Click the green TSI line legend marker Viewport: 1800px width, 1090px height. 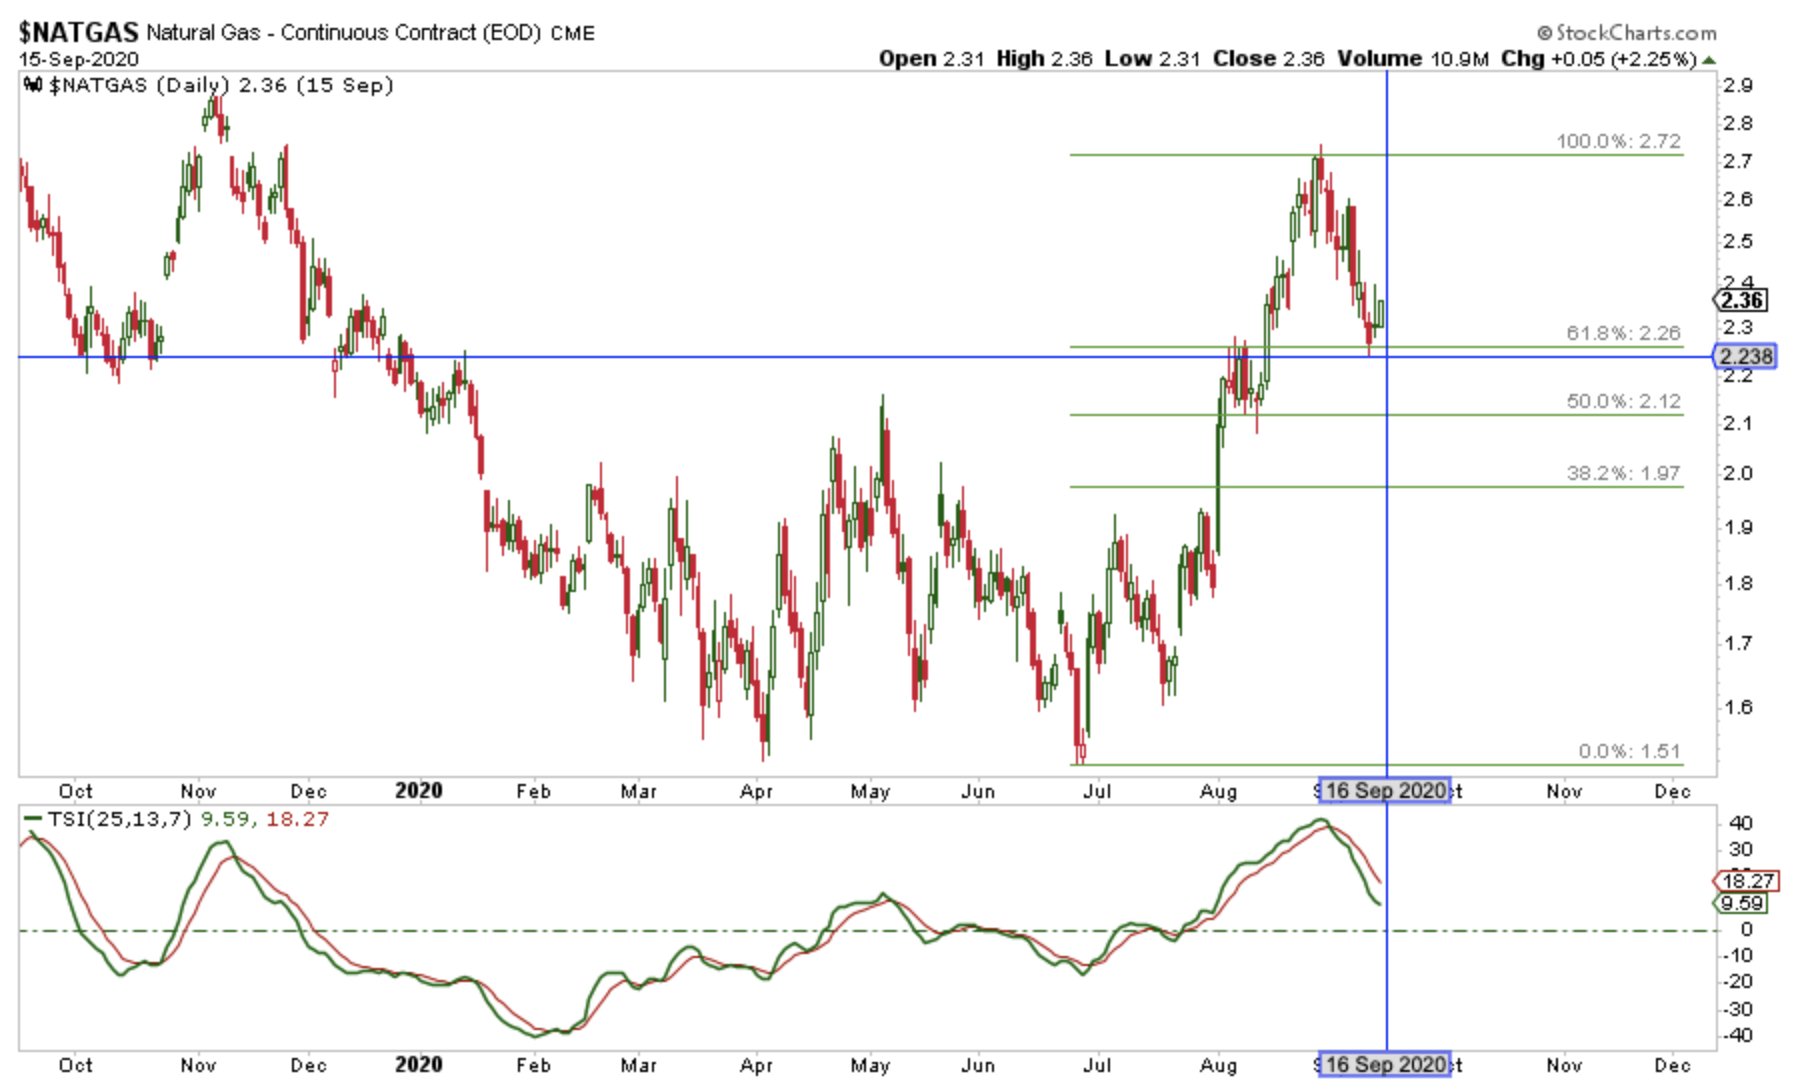(x=34, y=816)
